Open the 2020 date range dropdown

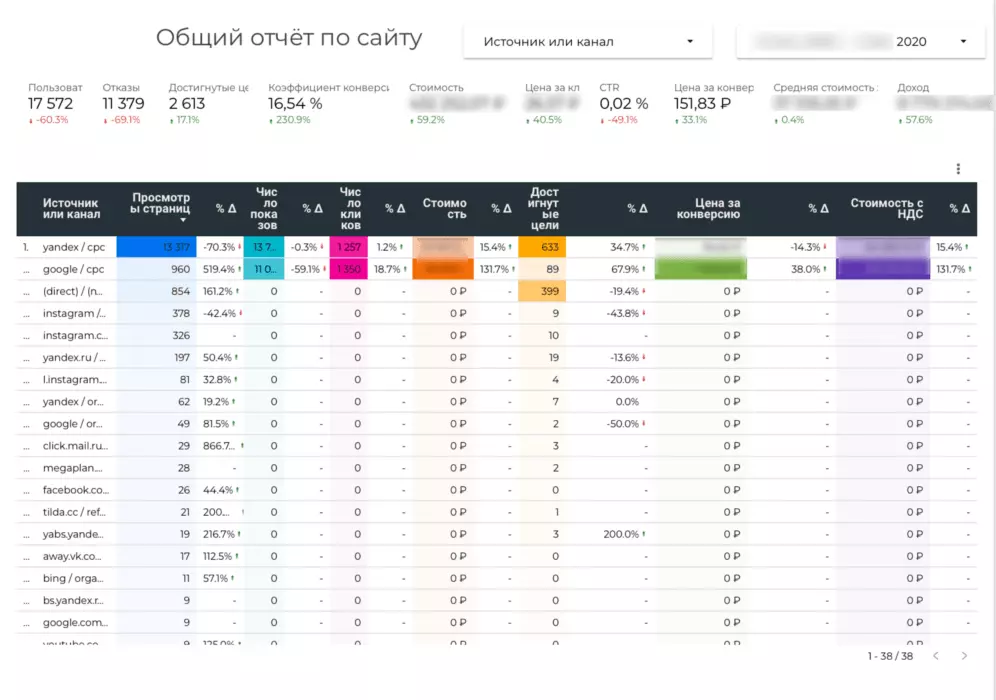[x=861, y=42]
